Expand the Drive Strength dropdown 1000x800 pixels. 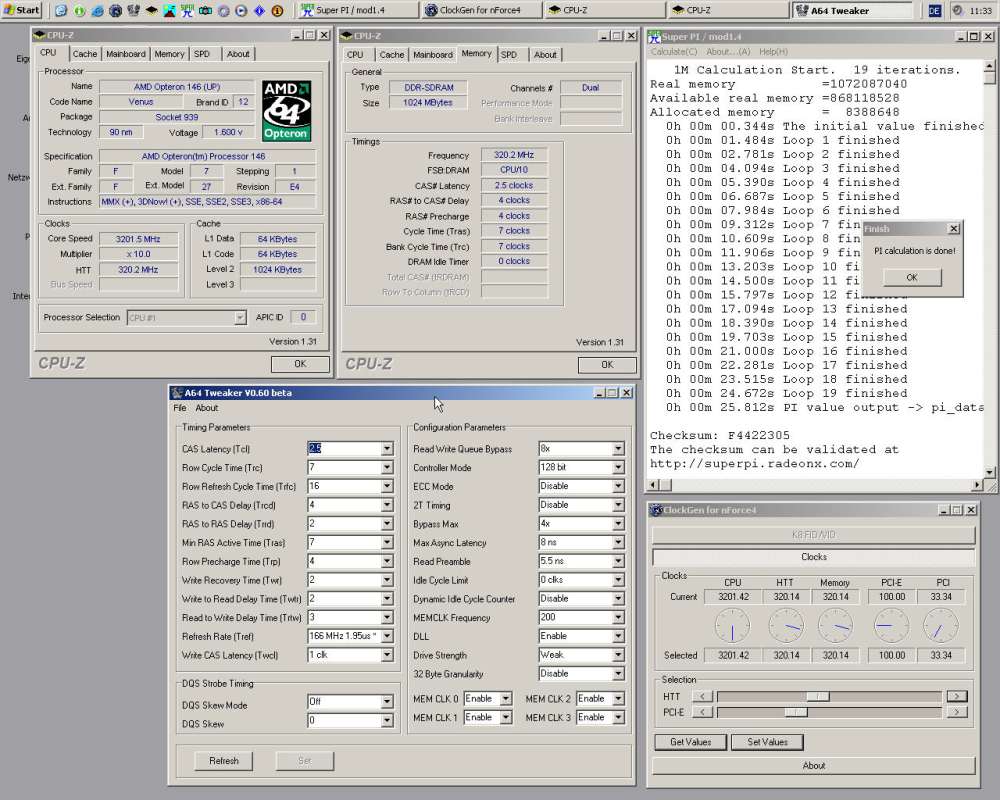pyautogui.click(x=618, y=655)
